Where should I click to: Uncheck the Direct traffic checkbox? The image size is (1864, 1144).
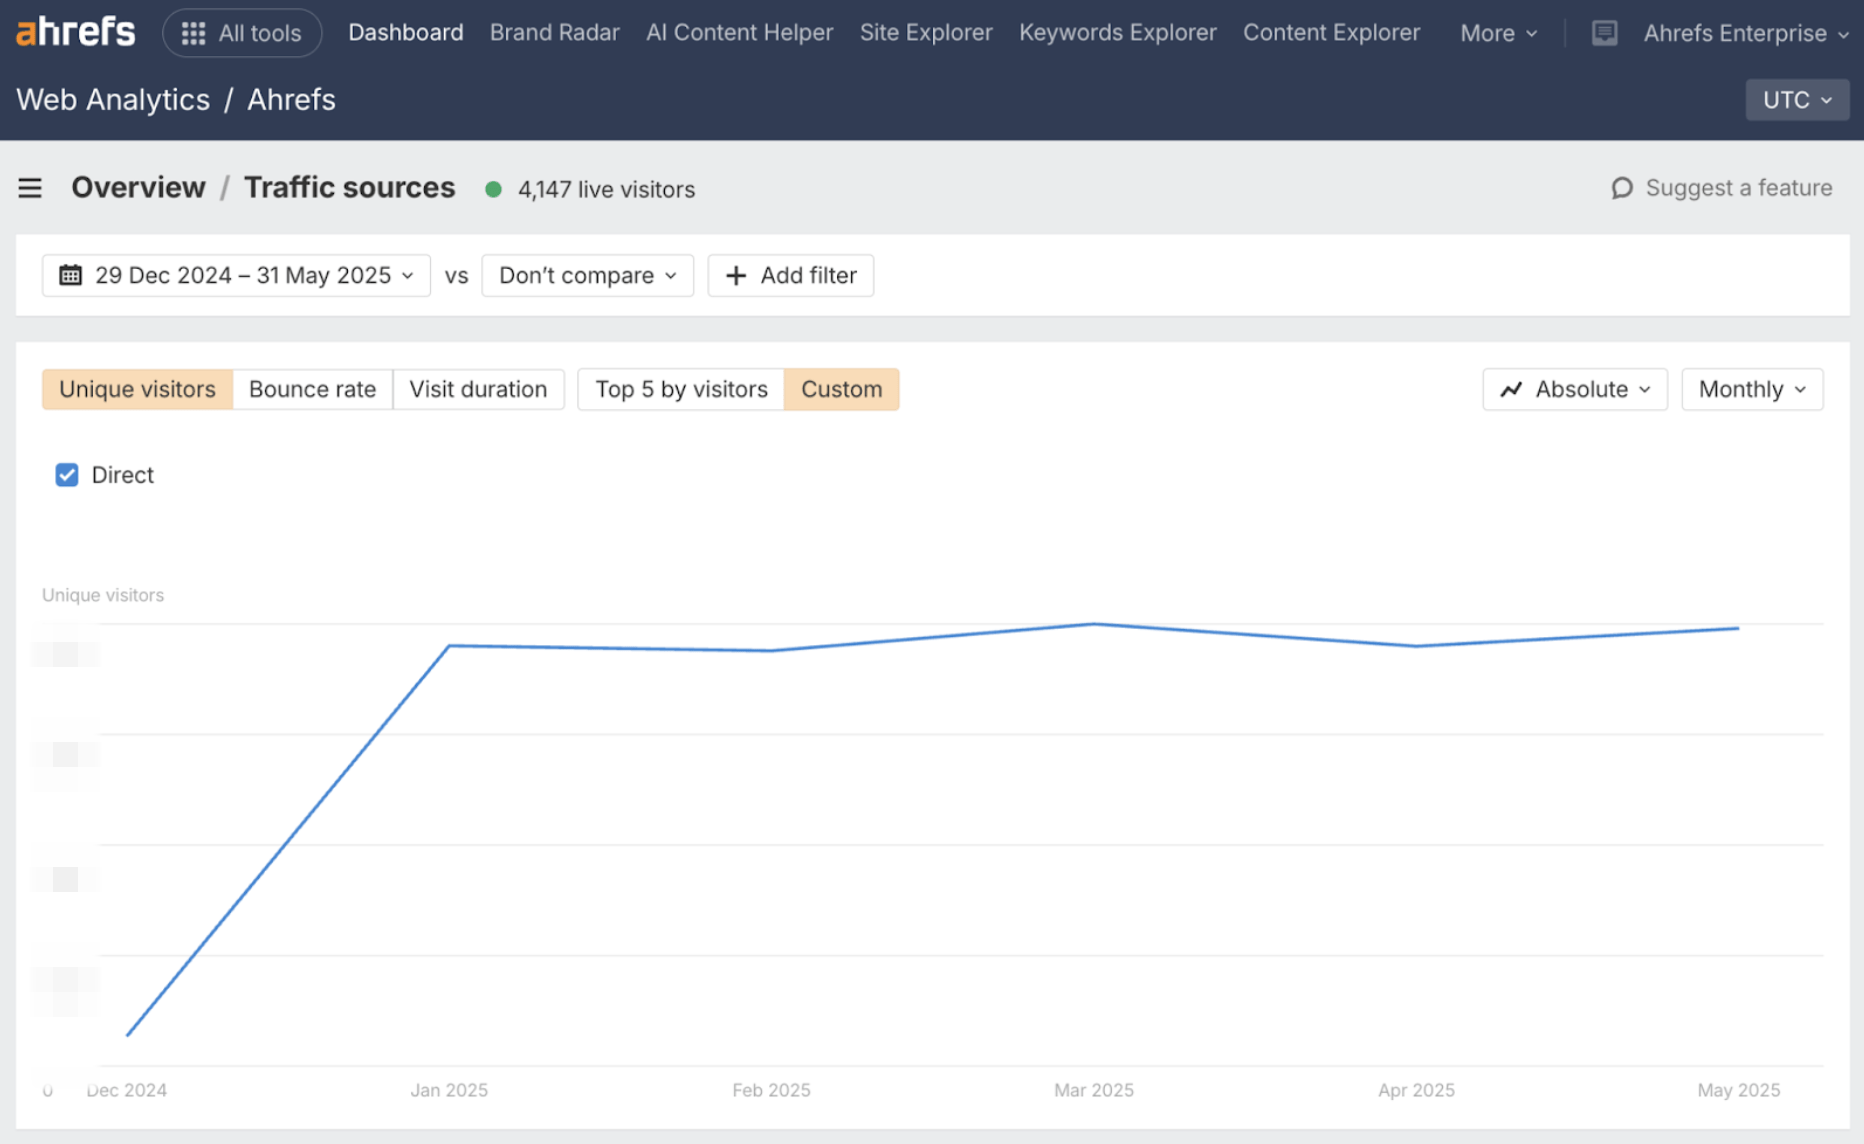coord(66,474)
